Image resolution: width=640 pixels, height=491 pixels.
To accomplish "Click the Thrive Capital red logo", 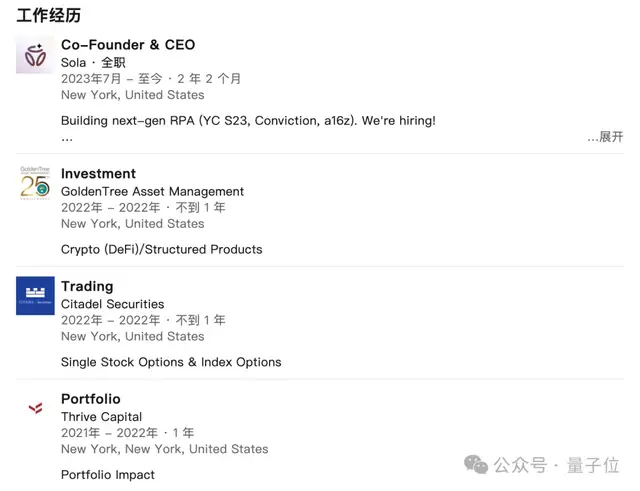I will click(36, 408).
